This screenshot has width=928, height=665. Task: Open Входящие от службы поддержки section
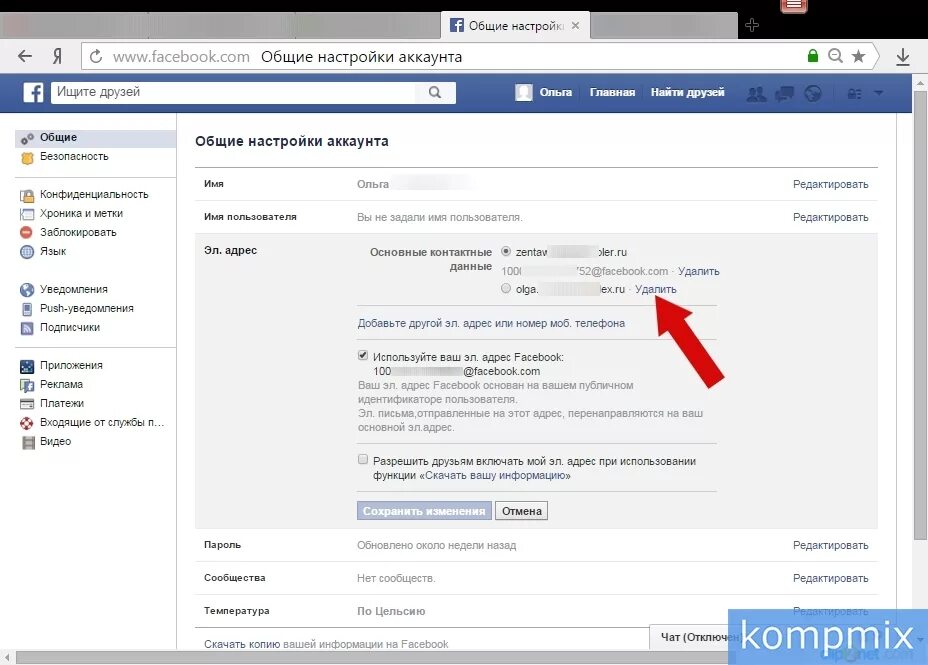[x=101, y=422]
